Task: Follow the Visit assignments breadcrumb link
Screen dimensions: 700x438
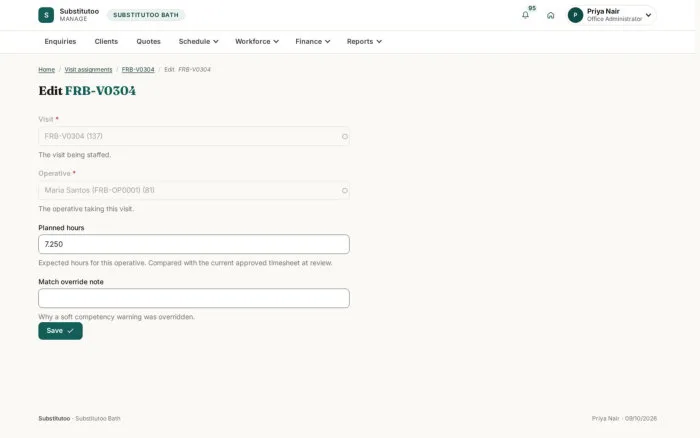Action: [88, 70]
